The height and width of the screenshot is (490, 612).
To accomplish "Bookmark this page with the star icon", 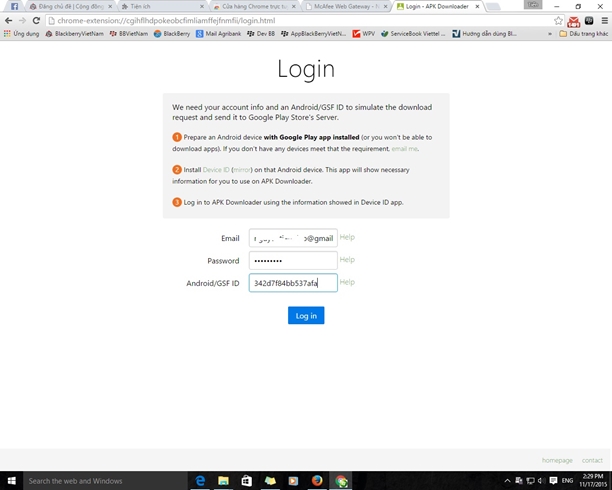I will pyautogui.click(x=559, y=20).
